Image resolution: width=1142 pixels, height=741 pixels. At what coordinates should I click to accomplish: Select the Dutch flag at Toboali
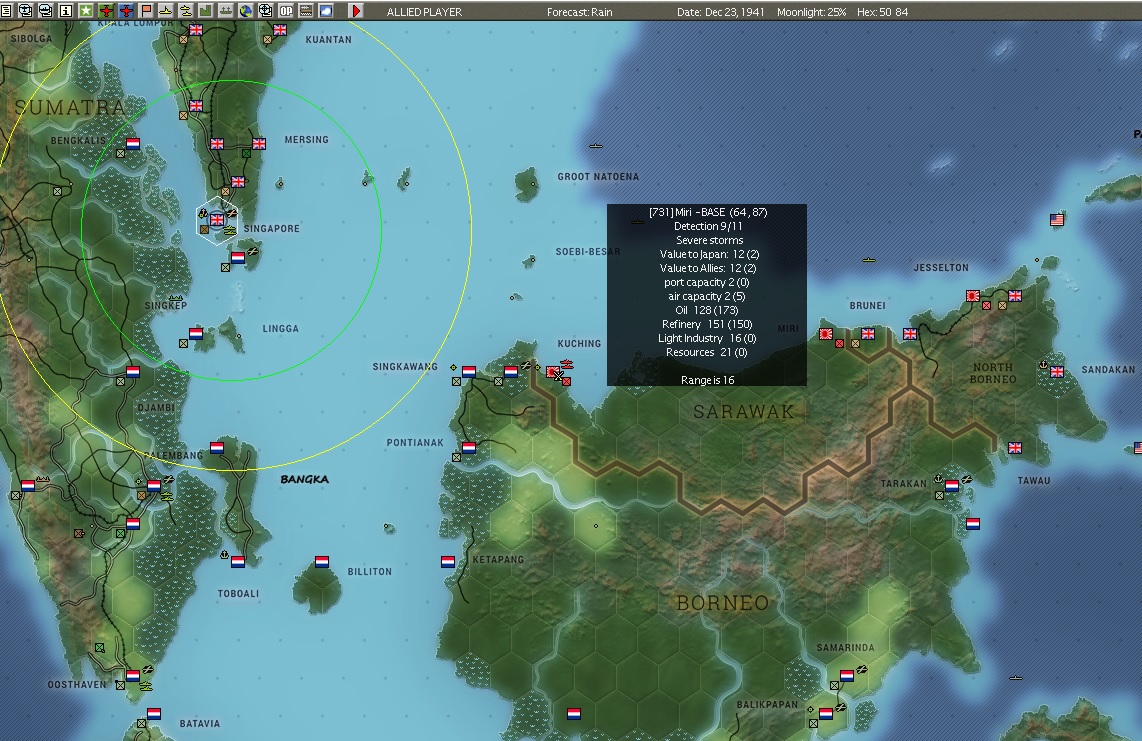tap(237, 562)
